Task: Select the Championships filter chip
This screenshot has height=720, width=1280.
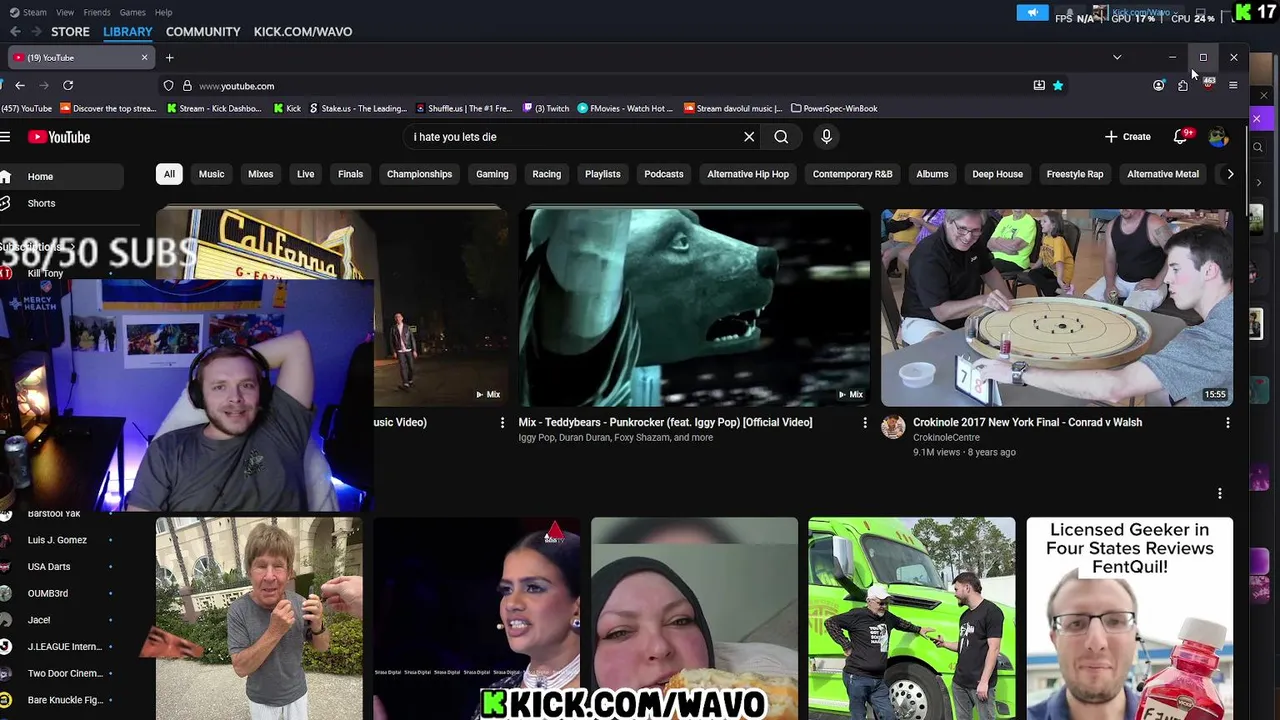Action: (x=419, y=174)
